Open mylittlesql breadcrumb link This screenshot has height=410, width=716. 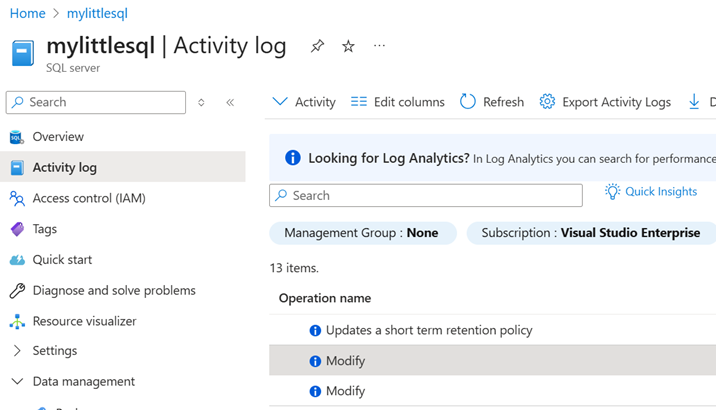[x=97, y=13]
